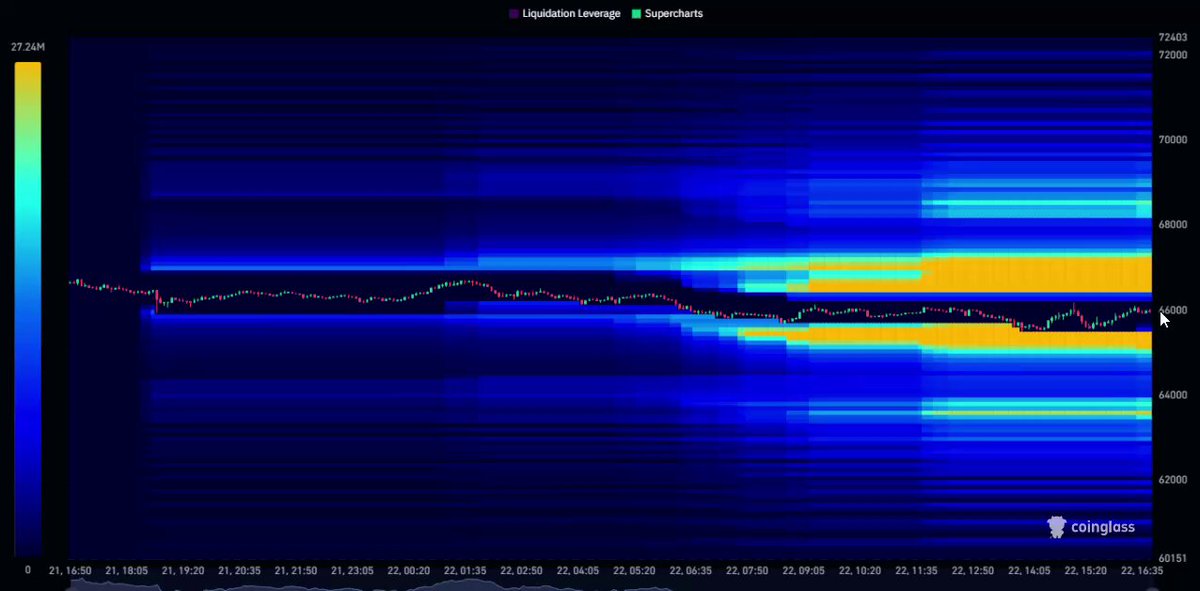
Task: Click the 64000 price axis label
Action: point(1172,395)
